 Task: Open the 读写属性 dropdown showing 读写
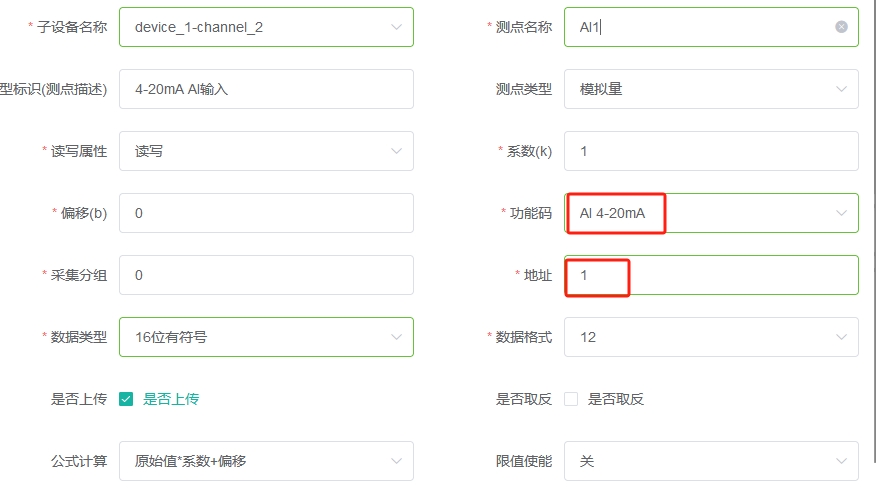266,151
